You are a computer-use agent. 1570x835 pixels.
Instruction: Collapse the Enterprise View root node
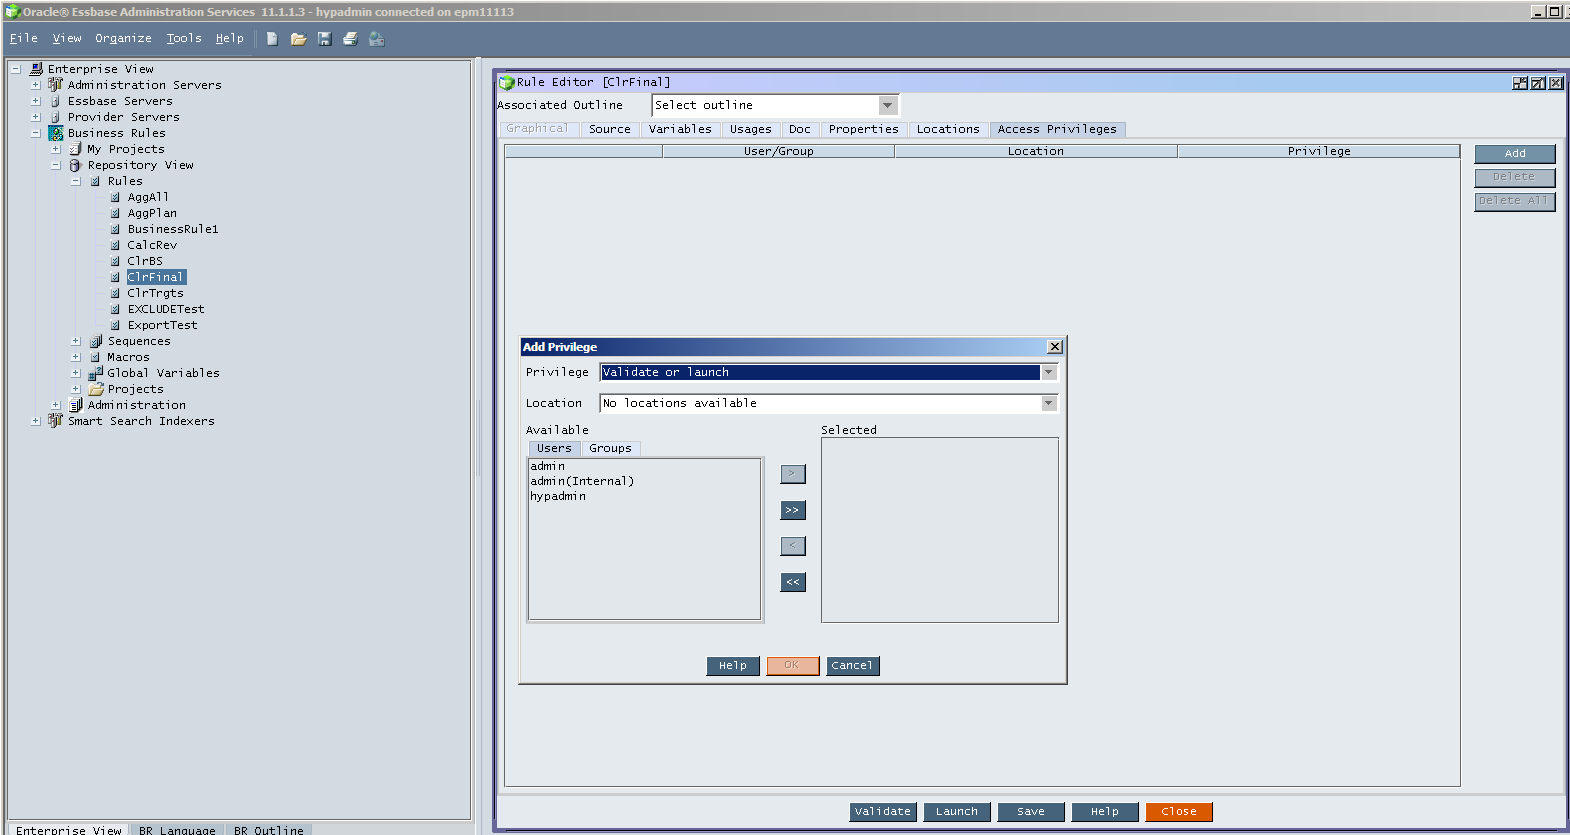tap(16, 69)
